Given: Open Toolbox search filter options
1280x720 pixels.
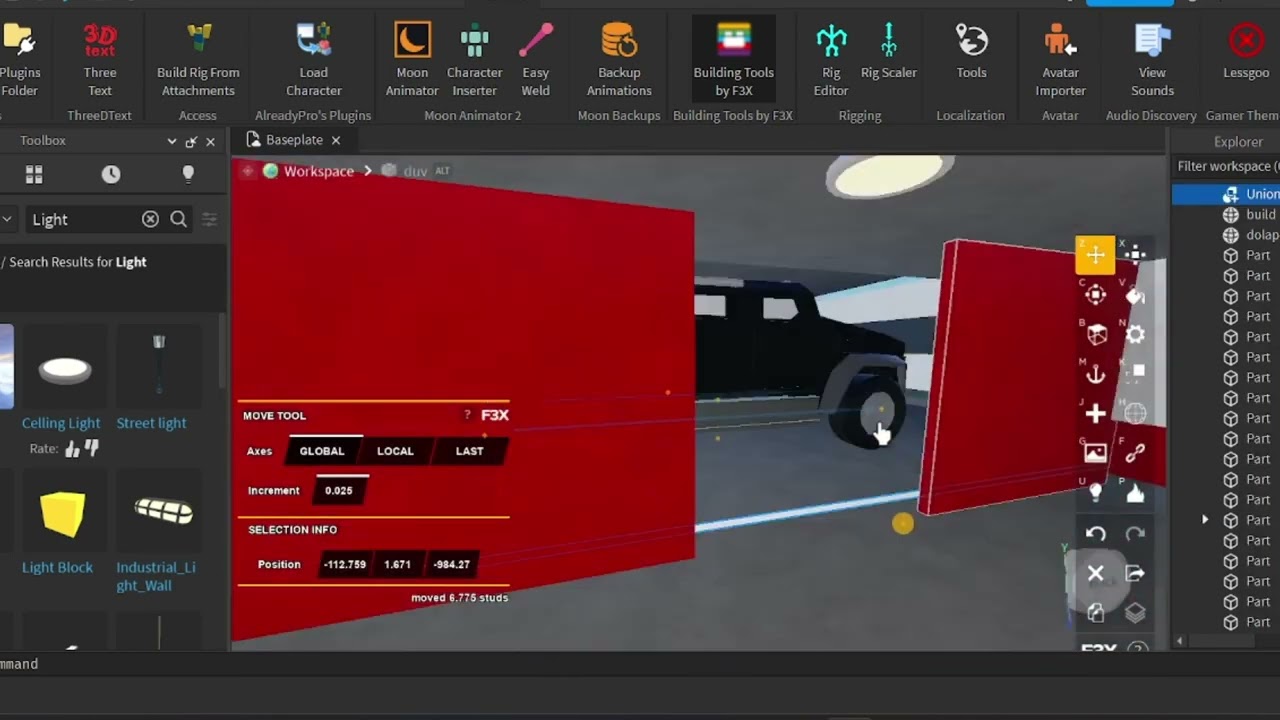Looking at the screenshot, I should [209, 219].
